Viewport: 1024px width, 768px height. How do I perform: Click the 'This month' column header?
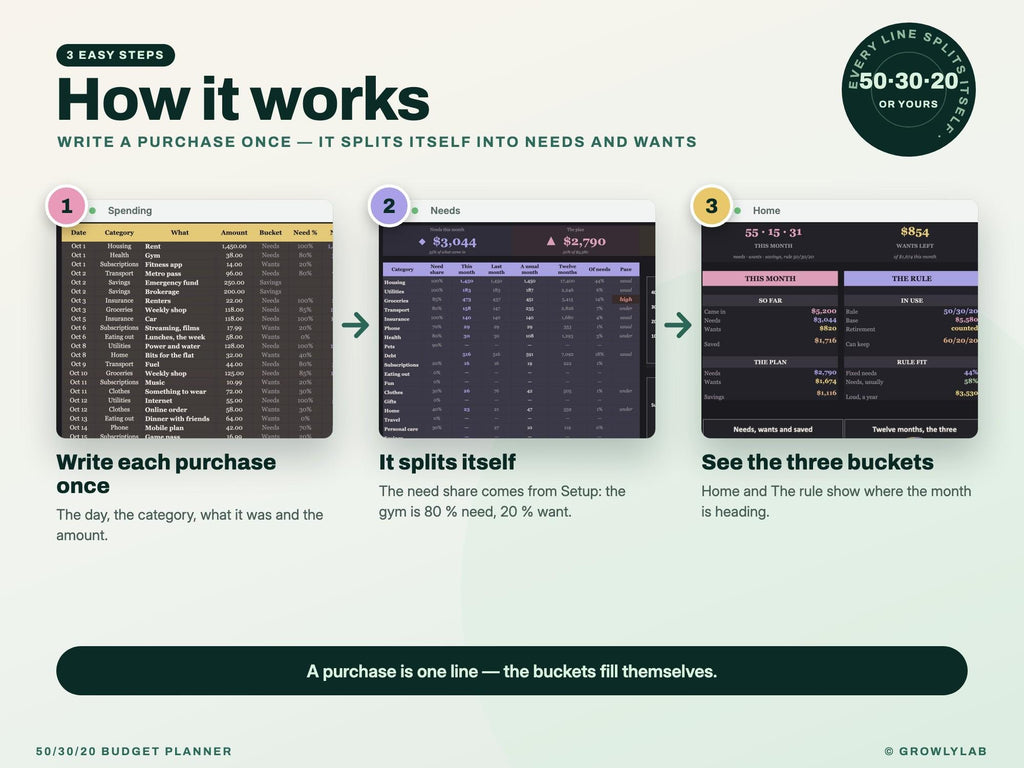point(466,269)
